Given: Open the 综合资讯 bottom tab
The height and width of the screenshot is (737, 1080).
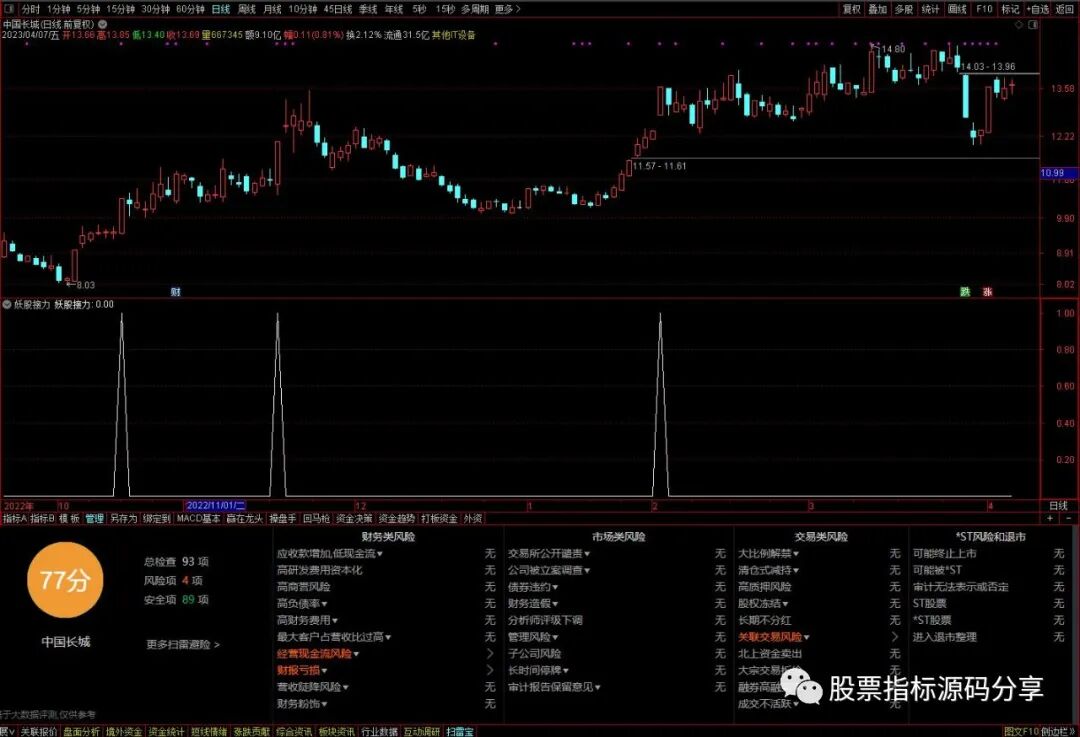Looking at the screenshot, I should (294, 731).
